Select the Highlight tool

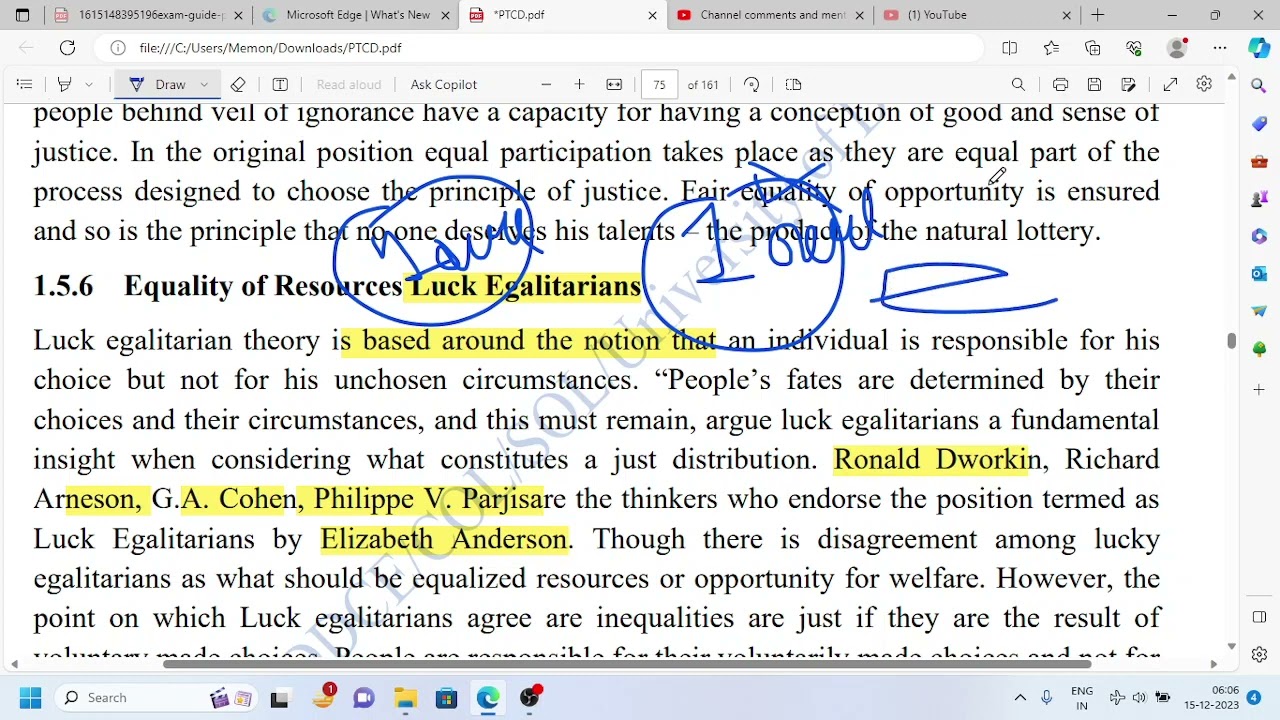(x=65, y=85)
